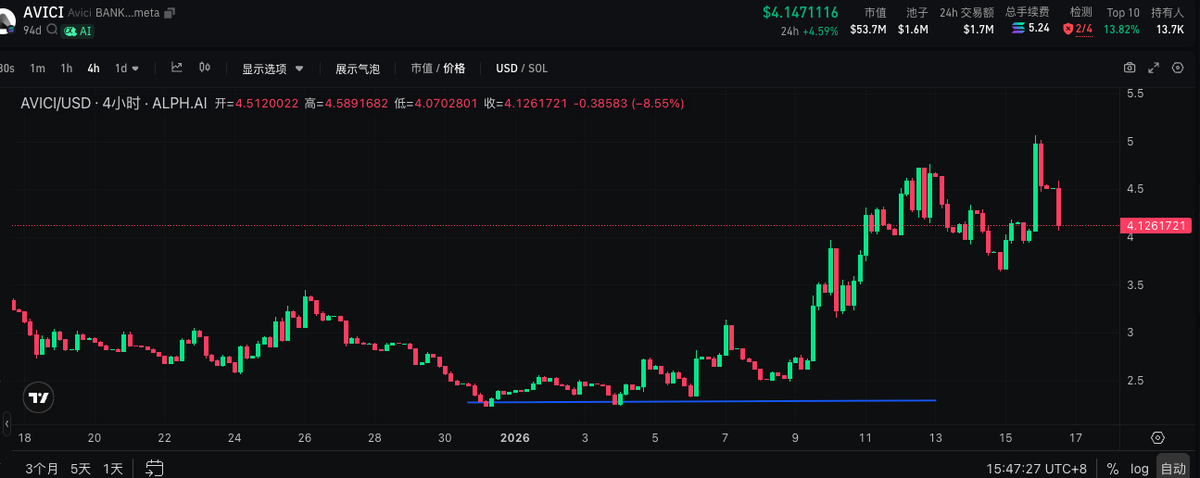Click the AVICI/USD · 4小时 chart legend title
The height and width of the screenshot is (478, 1200).
click(114, 103)
